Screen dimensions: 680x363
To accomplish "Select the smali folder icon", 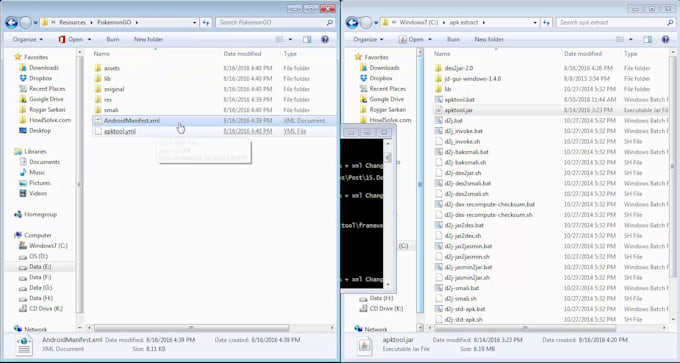I will [x=98, y=110].
